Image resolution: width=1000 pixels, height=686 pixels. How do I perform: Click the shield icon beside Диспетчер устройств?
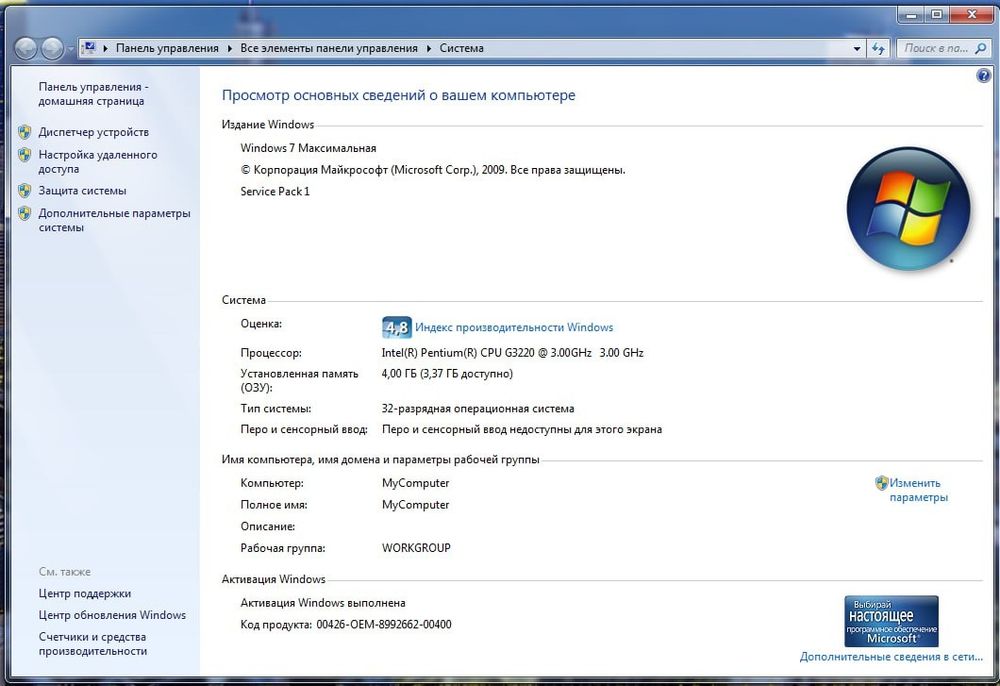[24, 132]
